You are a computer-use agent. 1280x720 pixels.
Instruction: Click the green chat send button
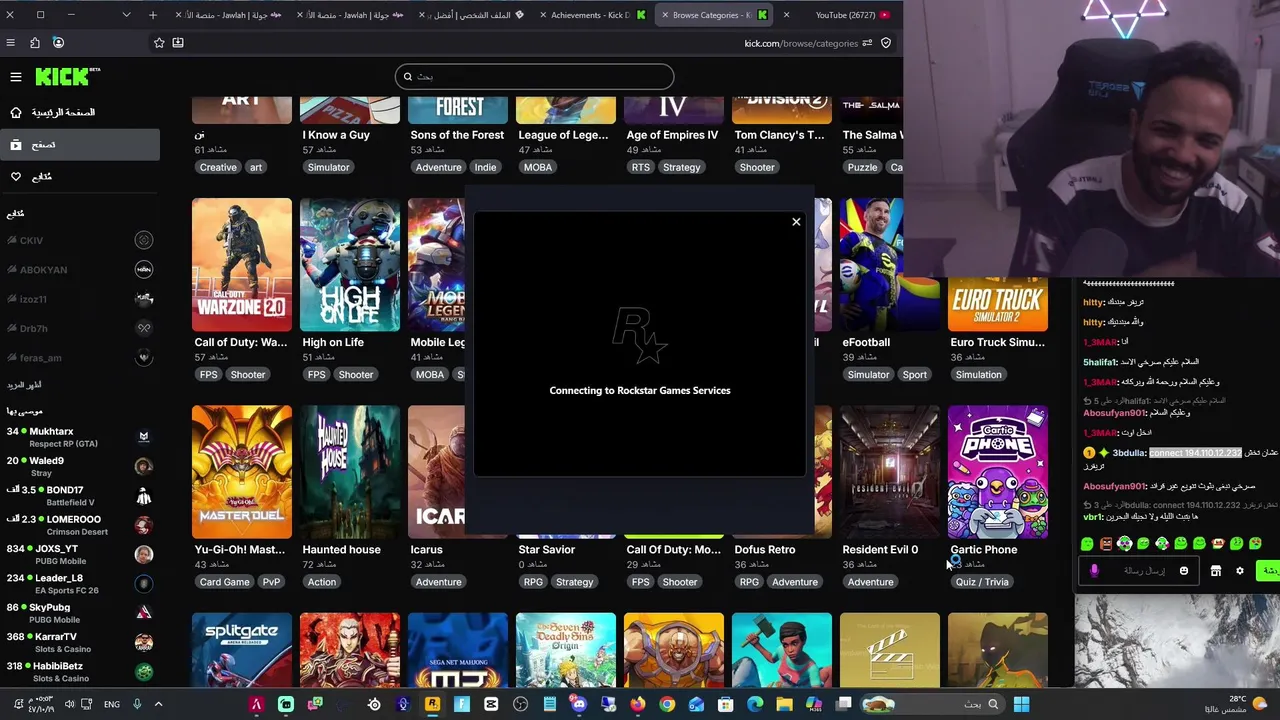tap(1269, 571)
